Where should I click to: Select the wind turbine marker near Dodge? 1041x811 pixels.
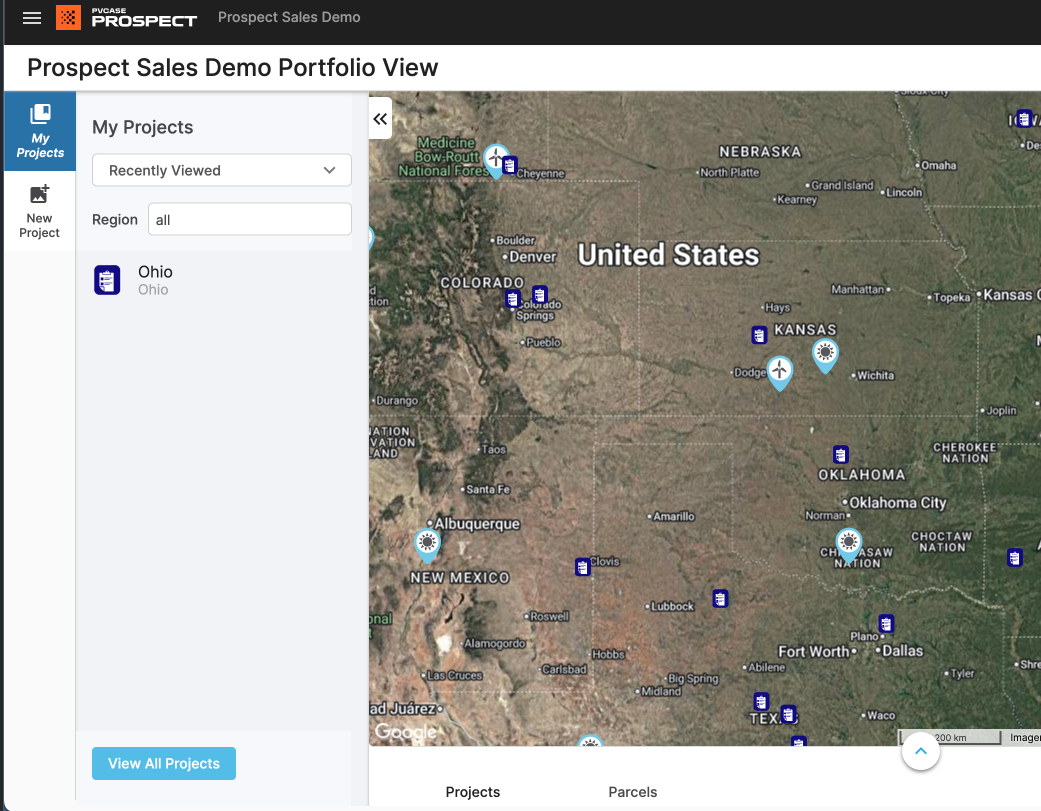tap(779, 370)
